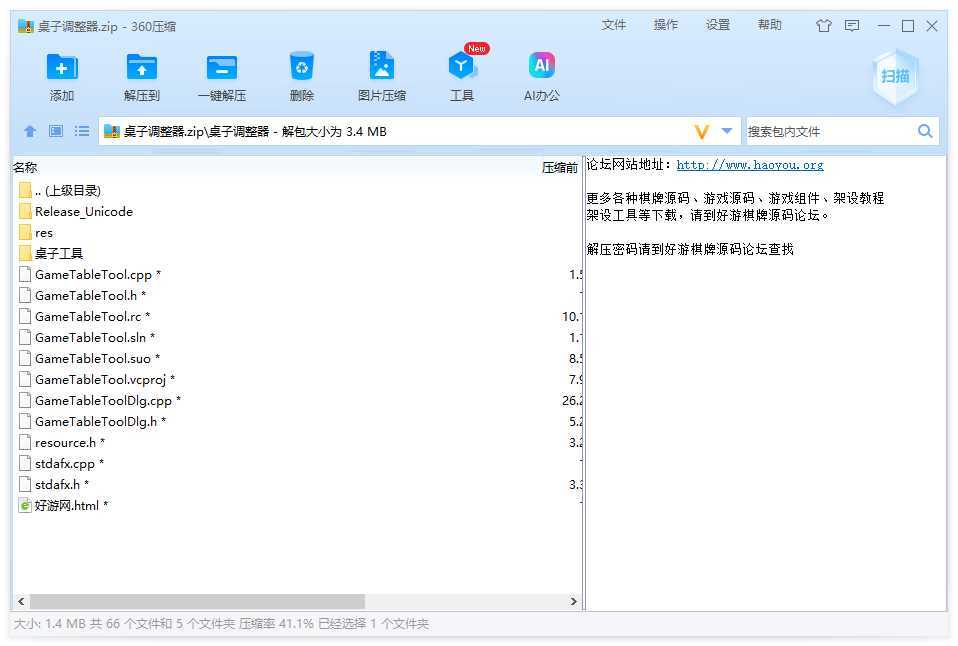
Task: Open the 设置 (Settings) menu
Action: point(718,25)
